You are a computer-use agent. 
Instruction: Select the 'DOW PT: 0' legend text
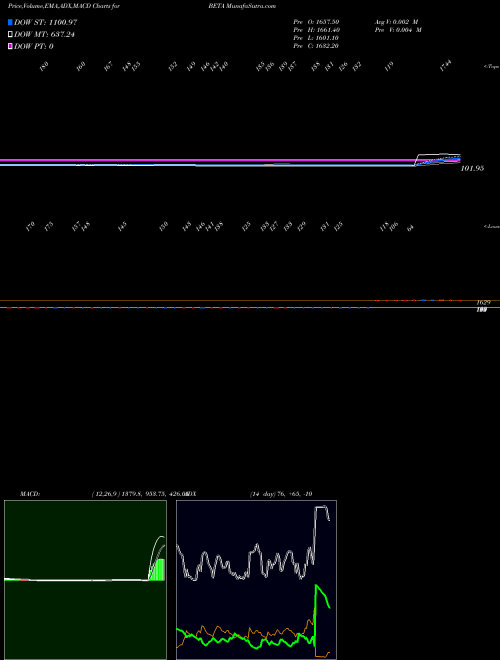point(34,46)
